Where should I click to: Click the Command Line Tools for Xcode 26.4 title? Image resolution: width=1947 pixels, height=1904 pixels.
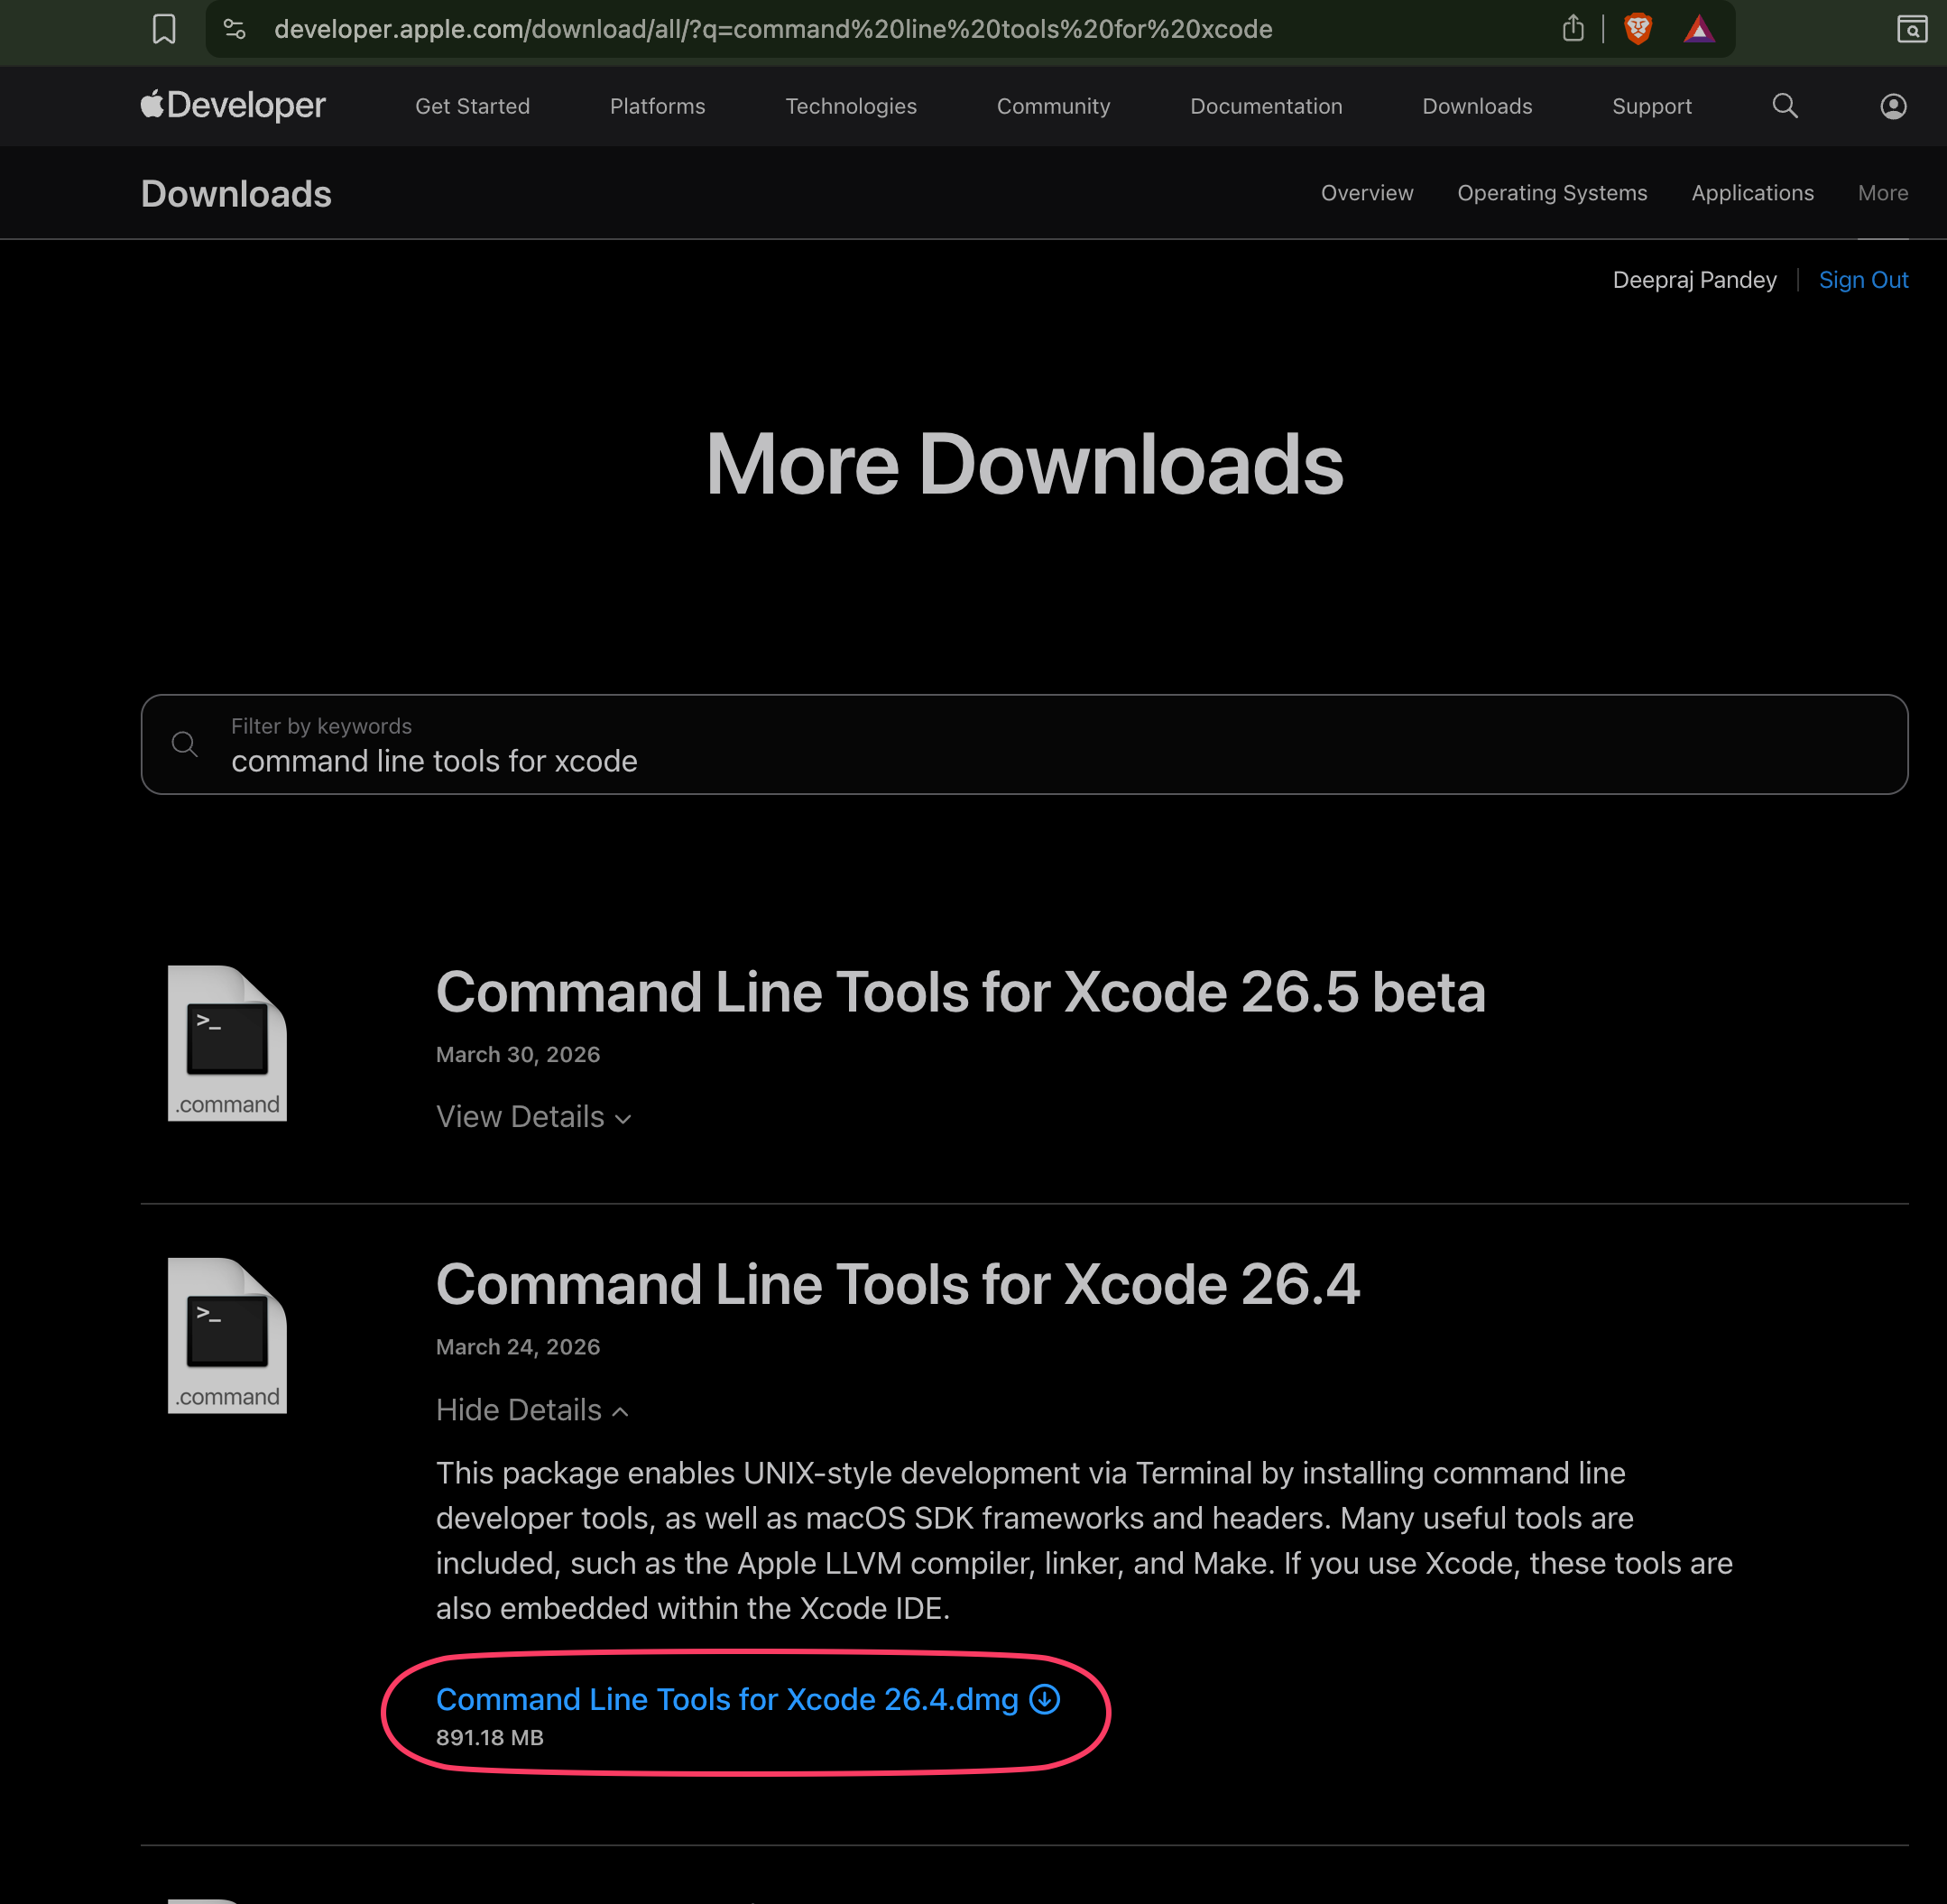(x=897, y=1284)
